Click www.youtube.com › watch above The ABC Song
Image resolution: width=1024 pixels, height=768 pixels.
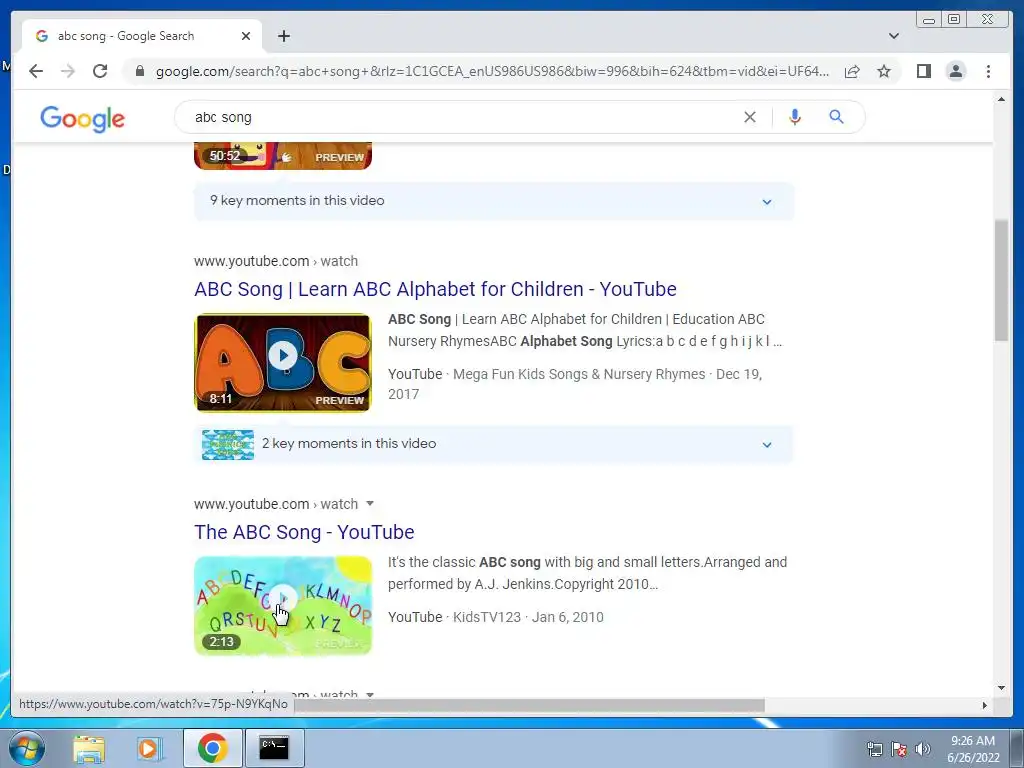(x=276, y=504)
